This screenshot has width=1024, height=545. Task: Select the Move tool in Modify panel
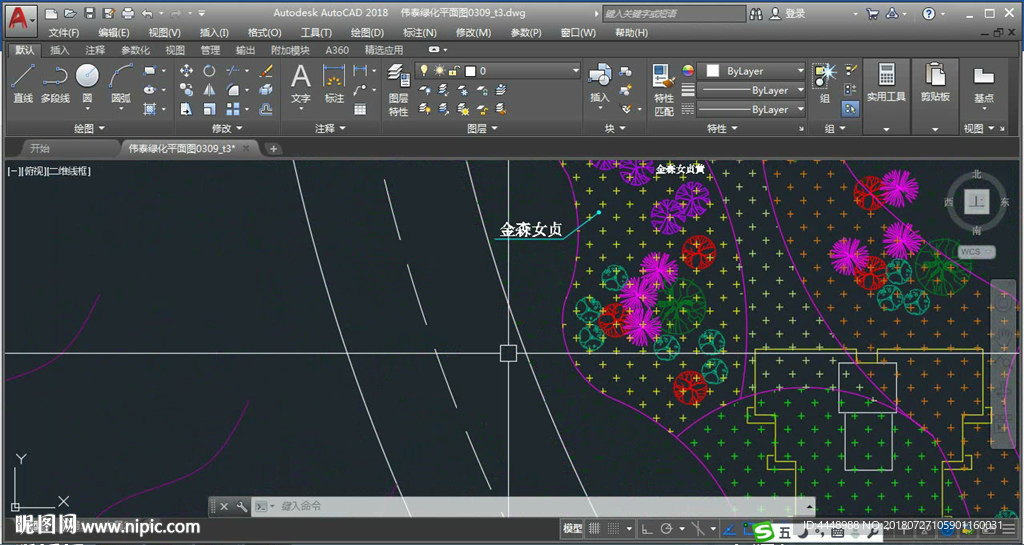coord(186,70)
